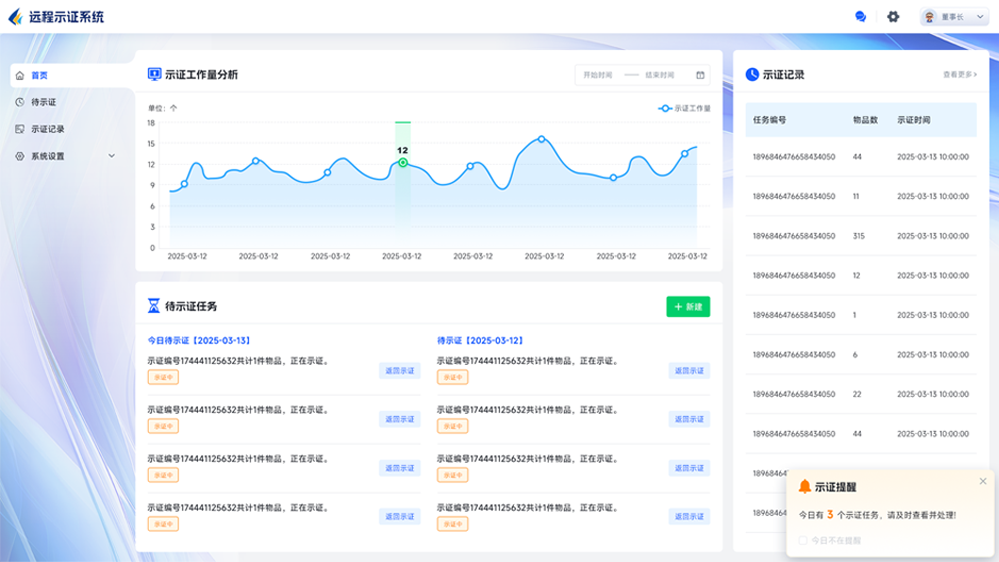Check the 今日不在提醒 checkbox

803,540
